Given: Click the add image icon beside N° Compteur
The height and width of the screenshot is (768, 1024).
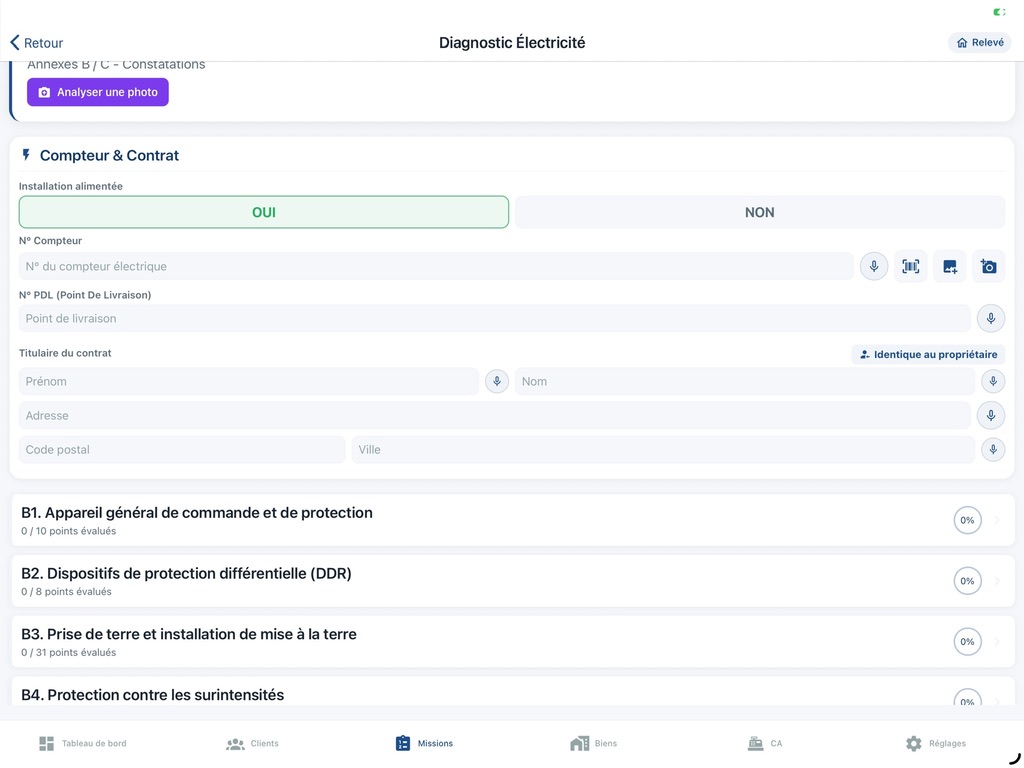Looking at the screenshot, I should click(949, 267).
